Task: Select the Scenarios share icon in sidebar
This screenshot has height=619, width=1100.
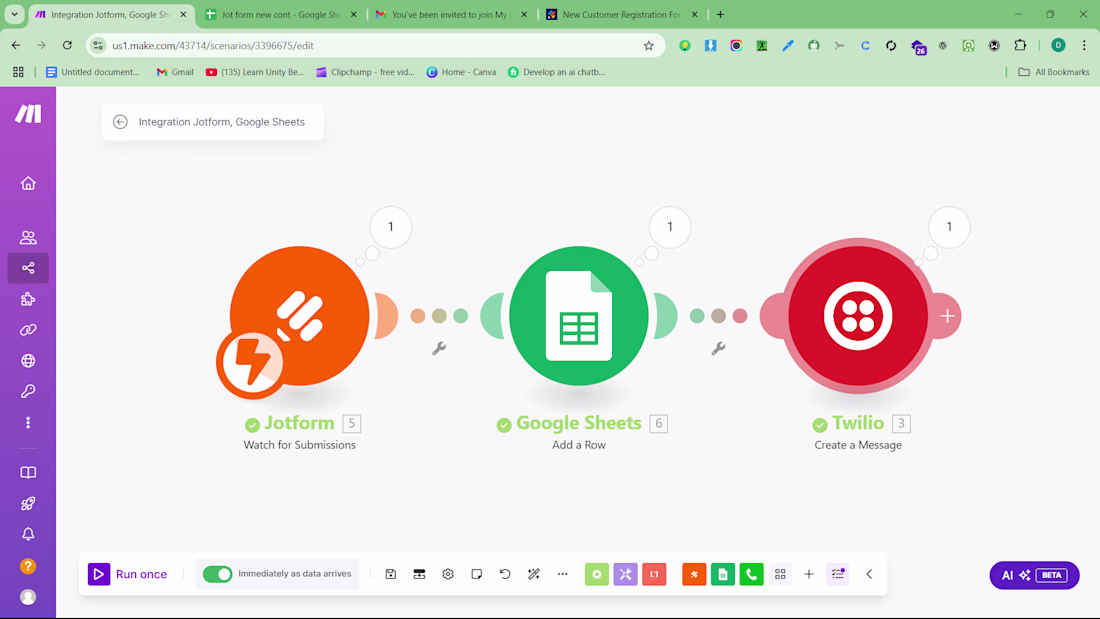Action: pos(28,268)
